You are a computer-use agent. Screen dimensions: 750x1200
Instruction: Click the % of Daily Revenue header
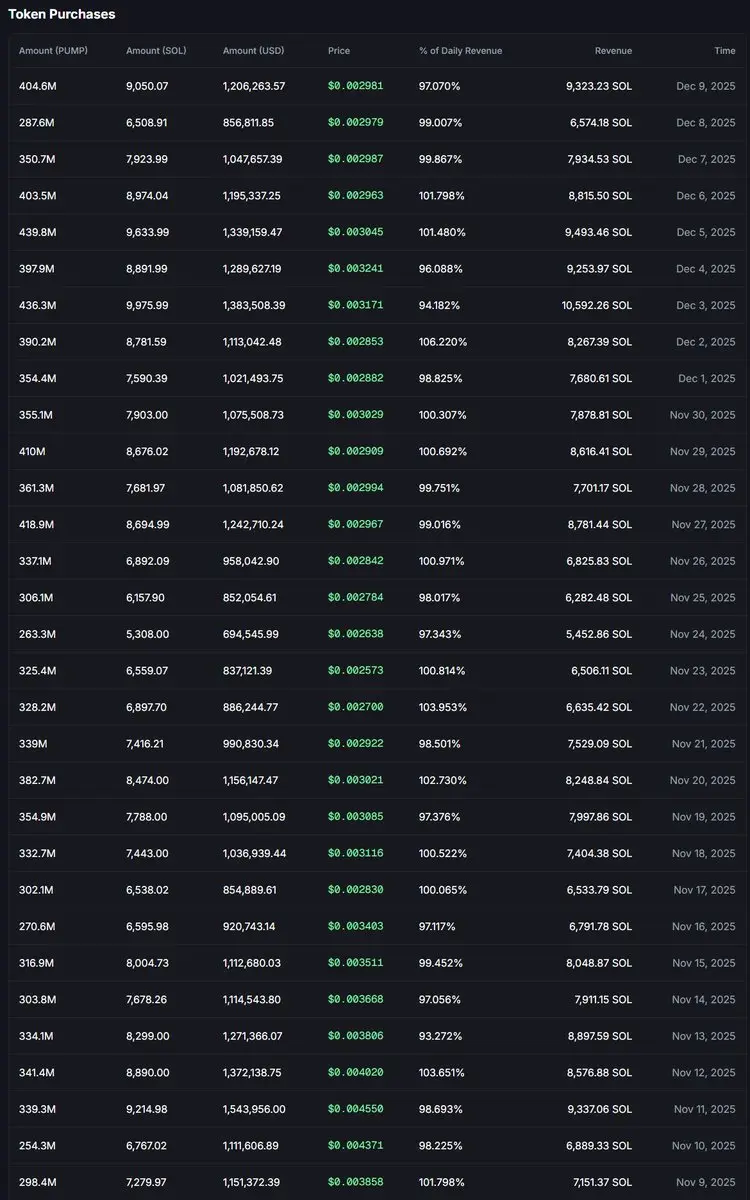pos(460,51)
